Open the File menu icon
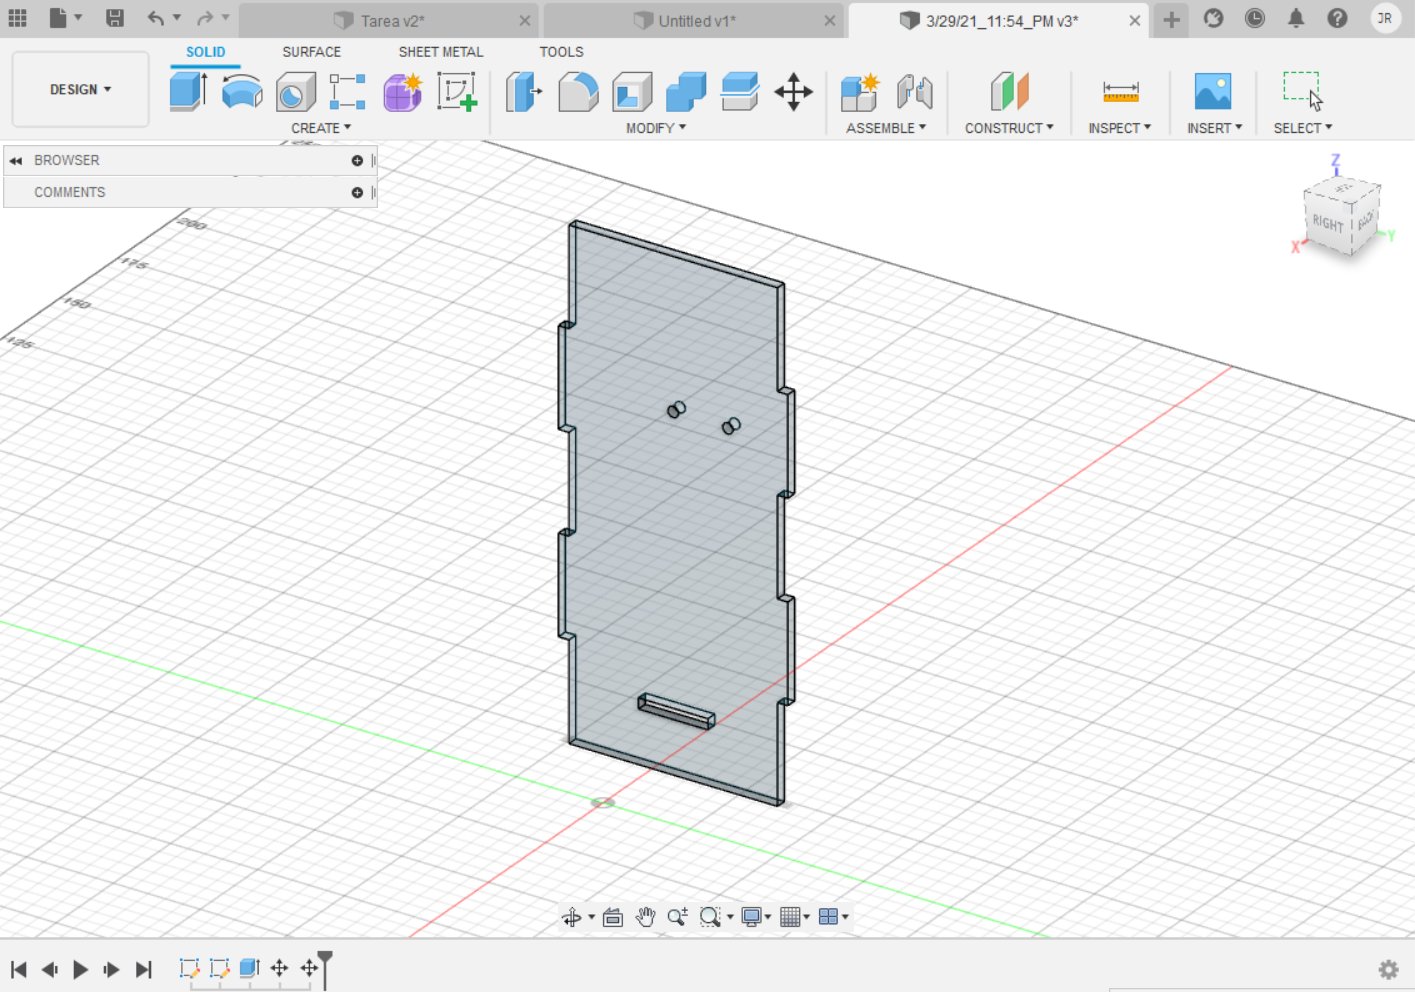 [x=58, y=18]
